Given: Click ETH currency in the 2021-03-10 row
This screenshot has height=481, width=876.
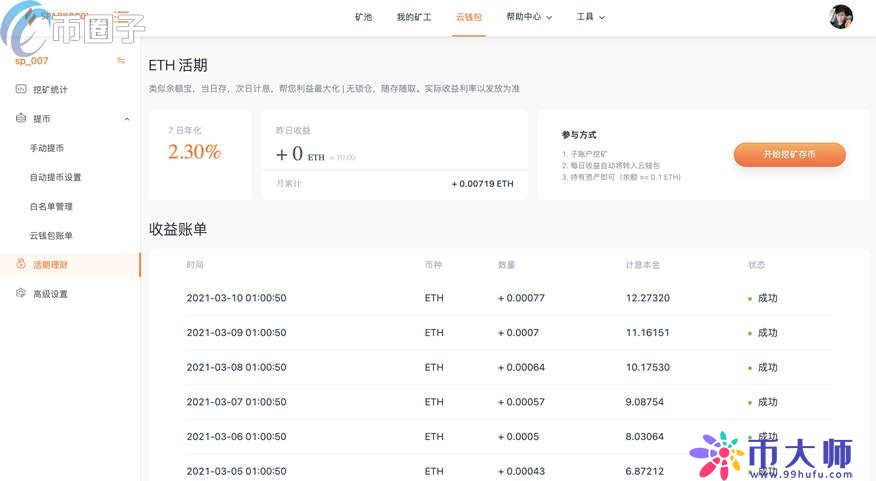Looking at the screenshot, I should click(434, 298).
